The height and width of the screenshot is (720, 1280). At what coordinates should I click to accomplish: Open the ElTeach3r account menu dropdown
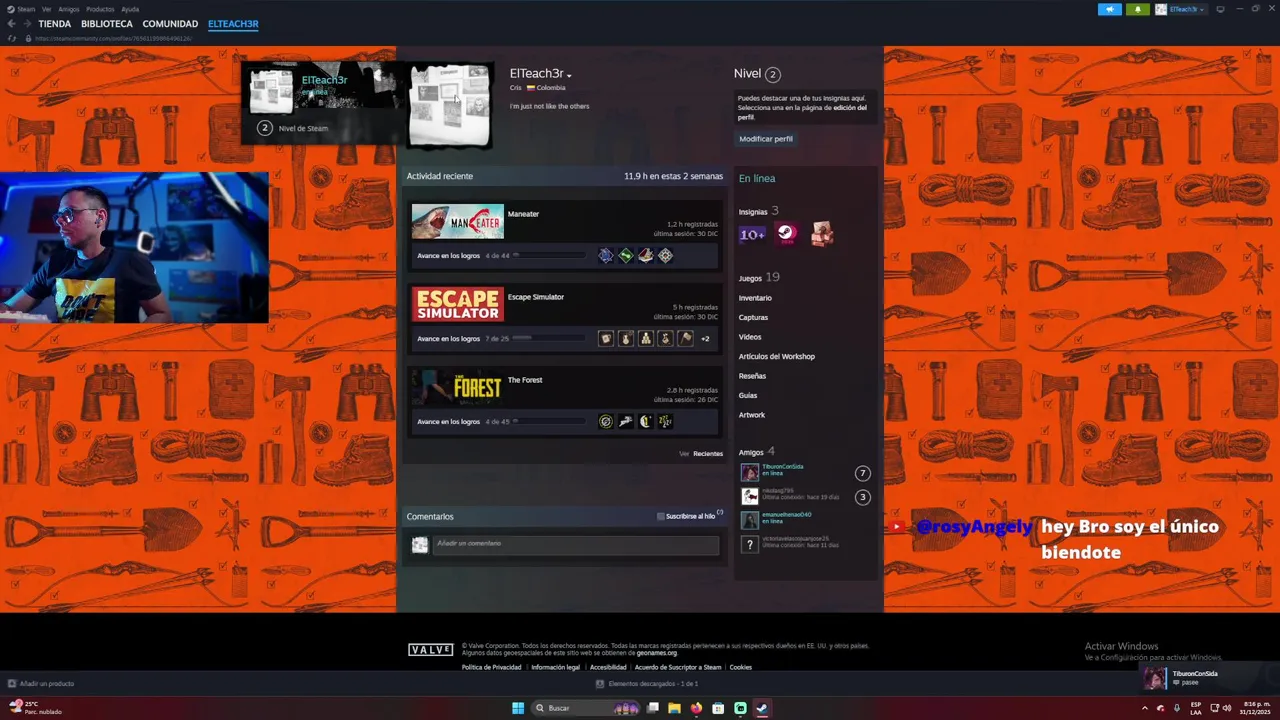pyautogui.click(x=1182, y=9)
